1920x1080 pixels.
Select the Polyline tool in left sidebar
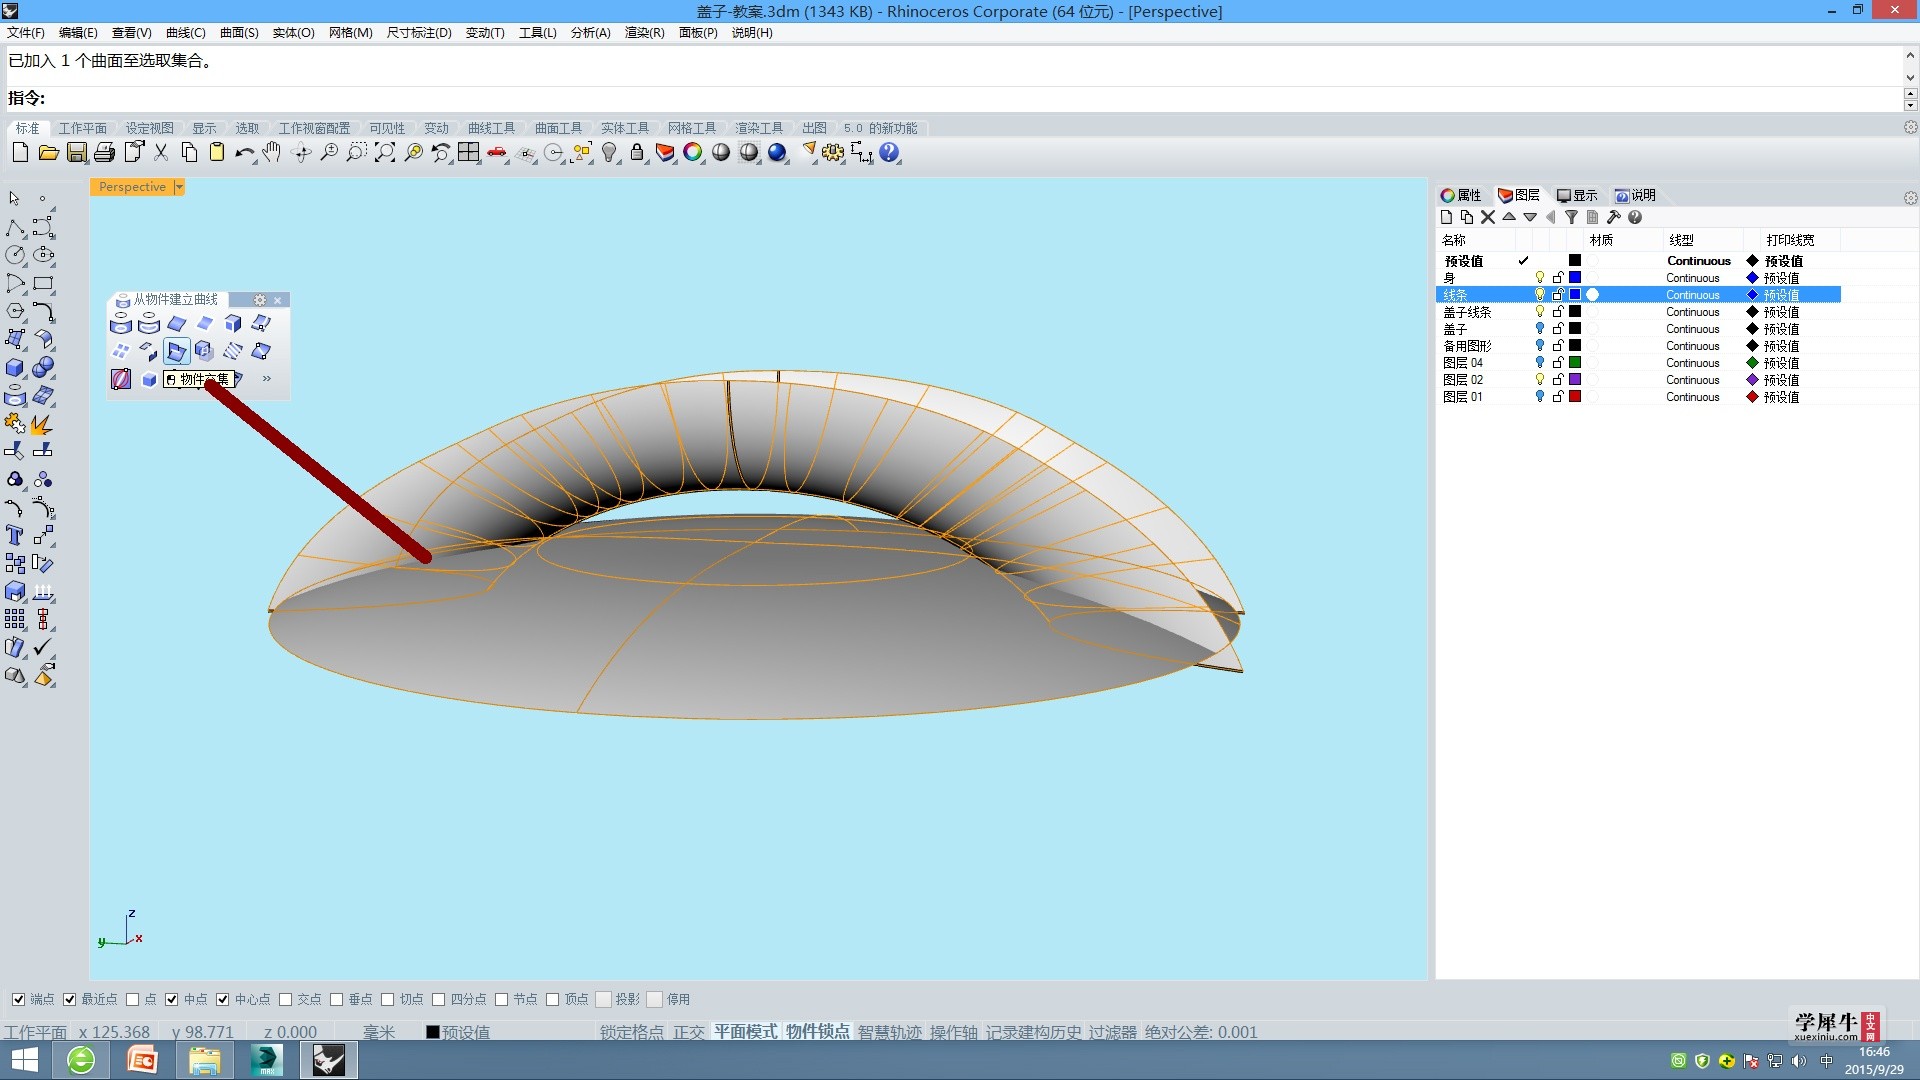coord(15,227)
